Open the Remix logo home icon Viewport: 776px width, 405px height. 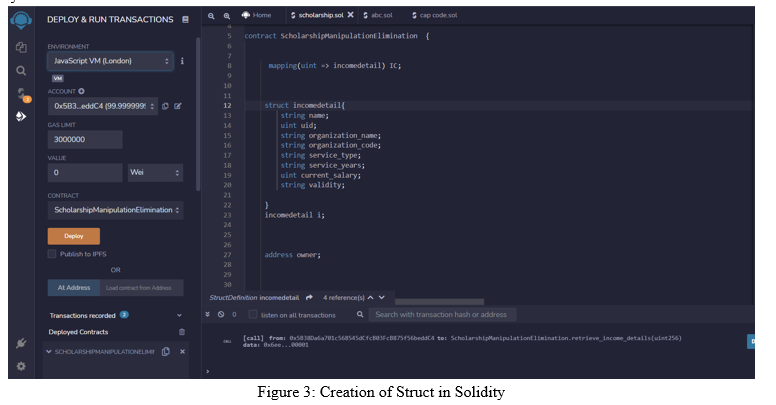coord(21,20)
